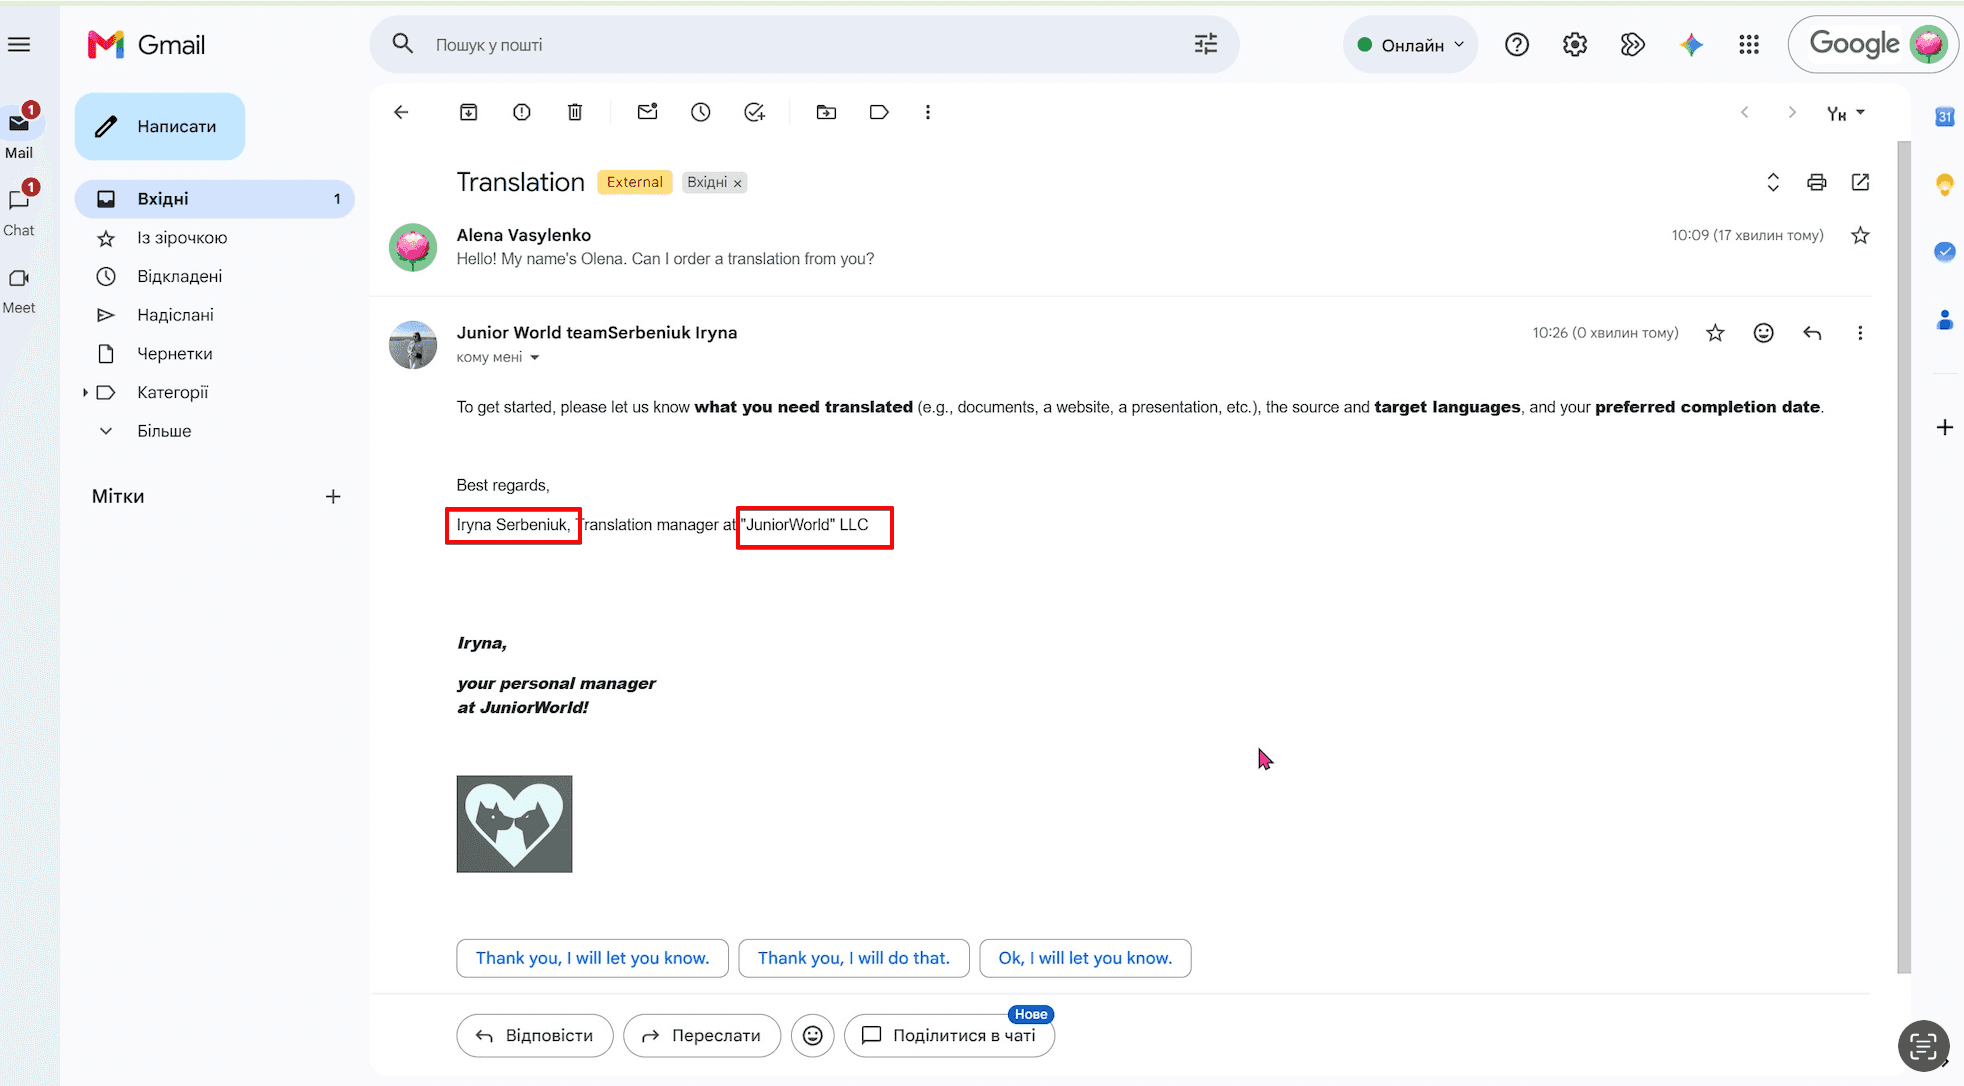Open Gmail support help icon
This screenshot has height=1086, width=1964.
click(x=1517, y=44)
